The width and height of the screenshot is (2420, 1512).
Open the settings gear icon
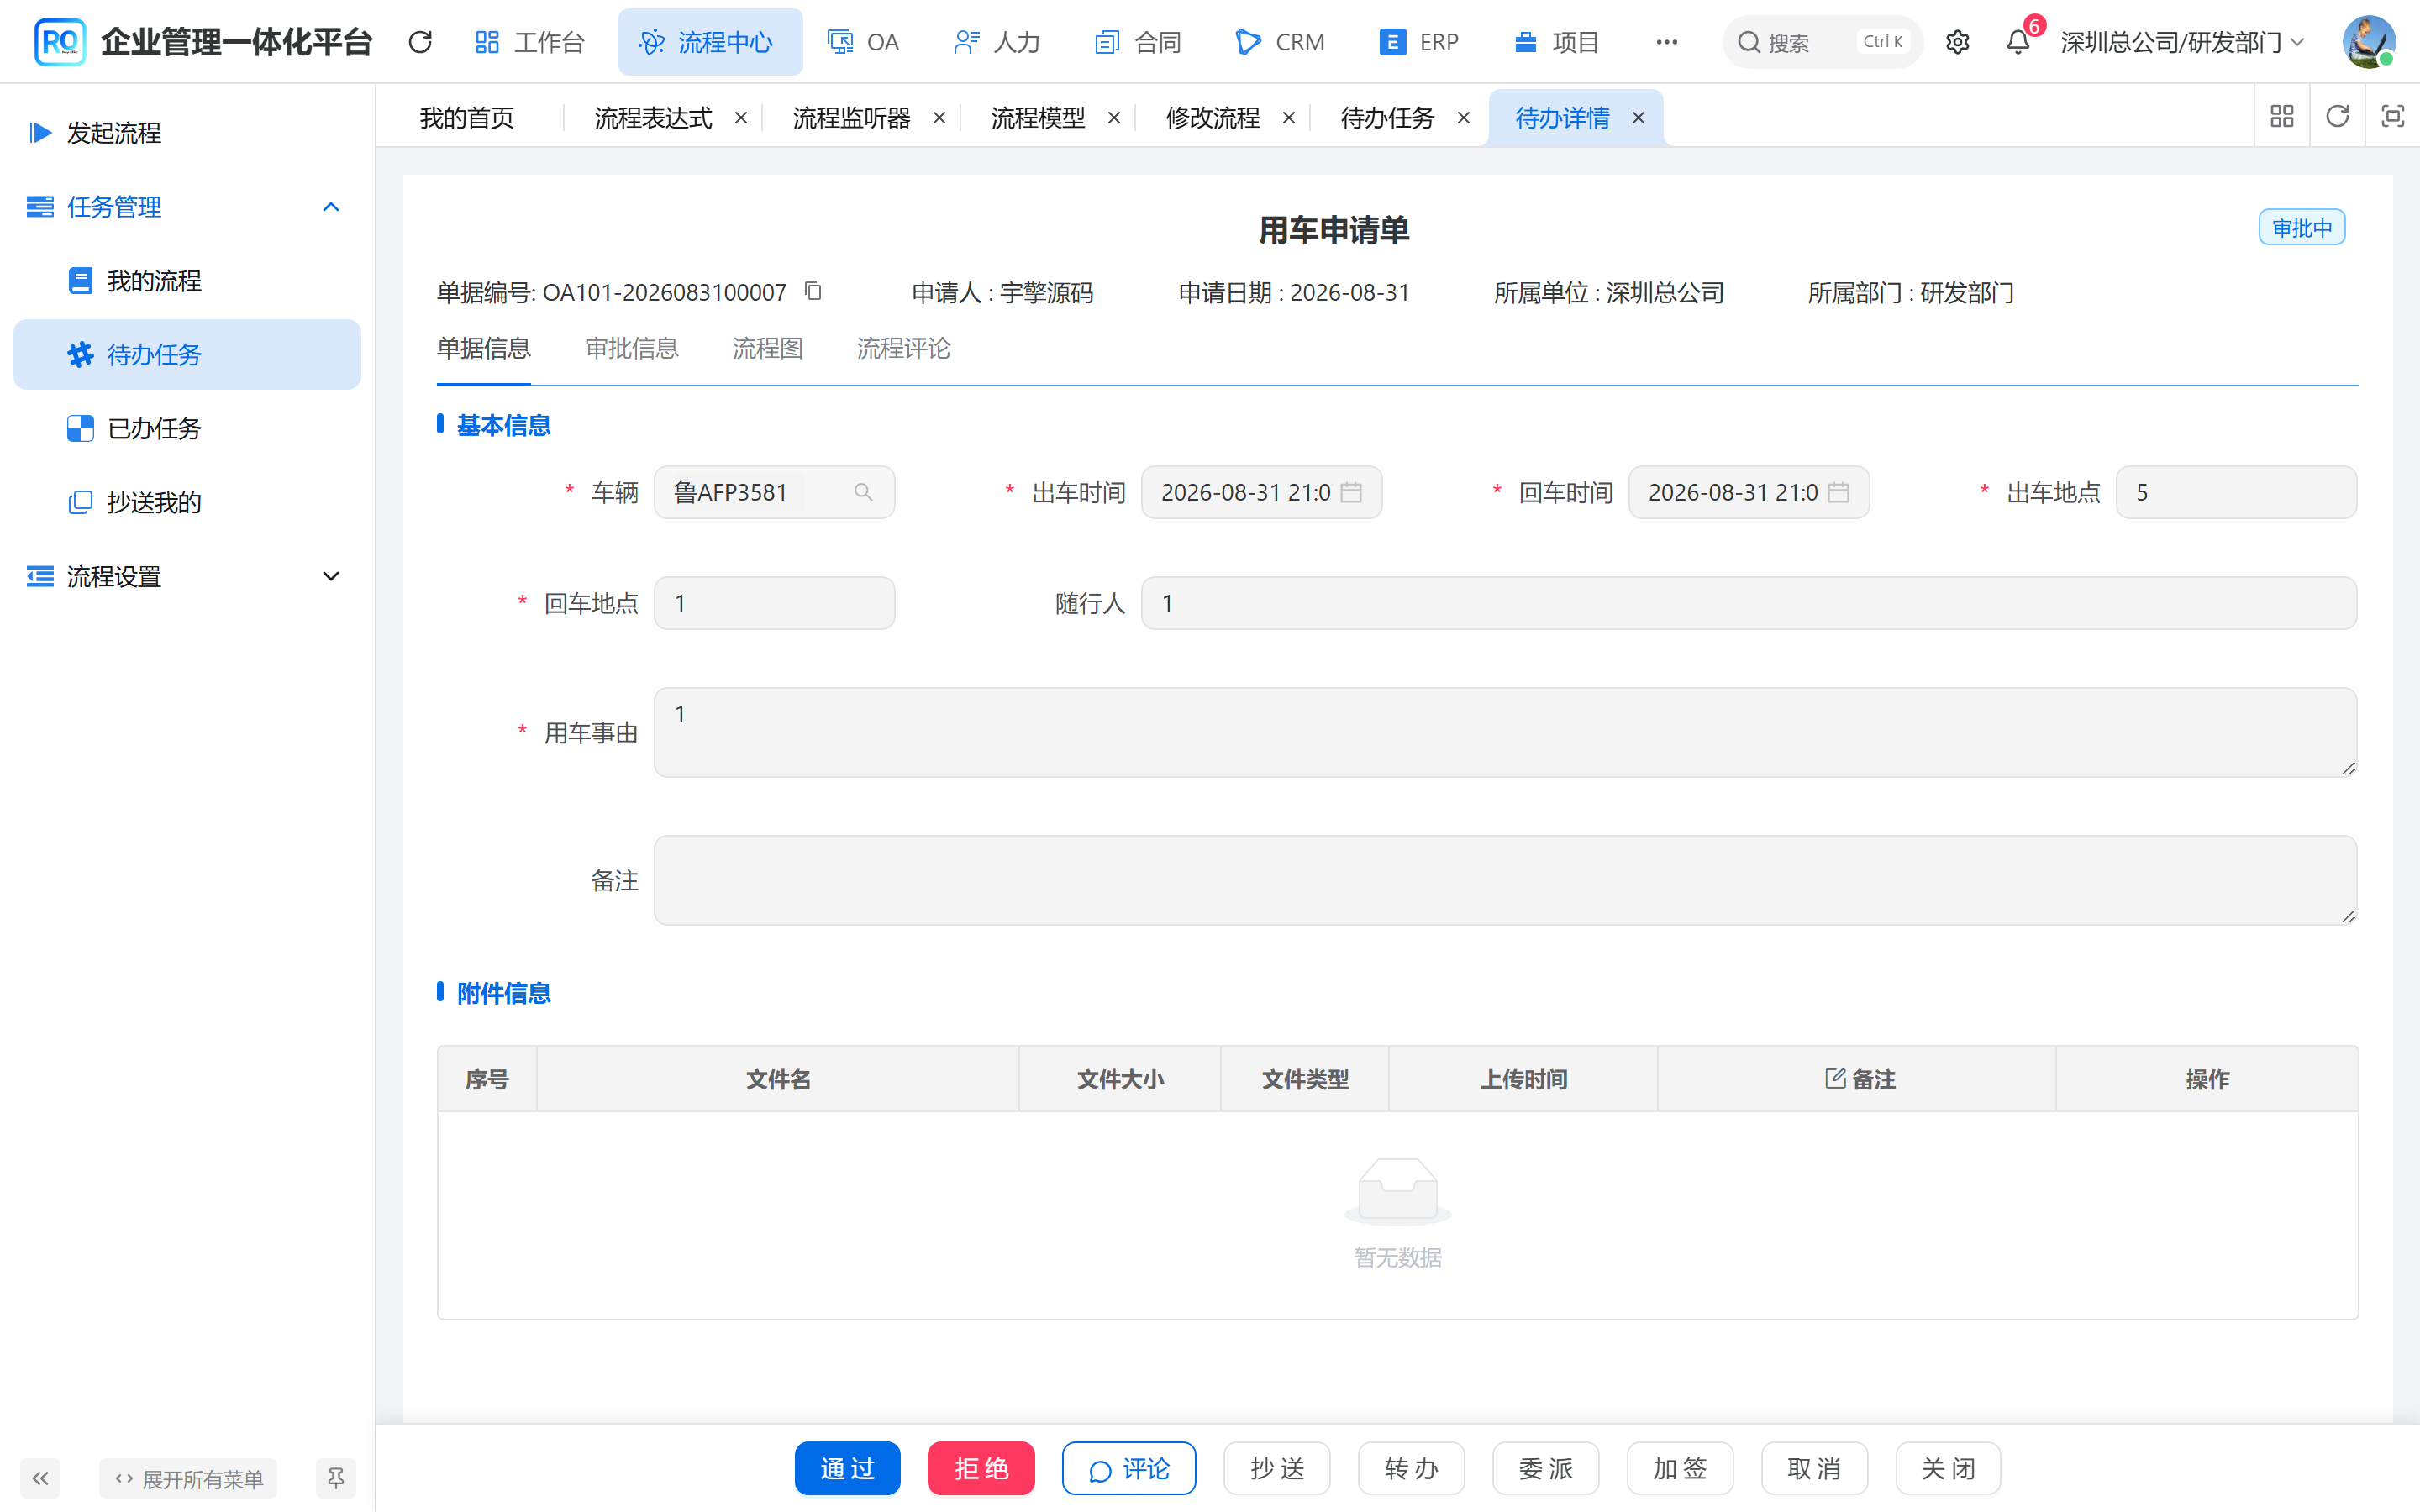click(x=1957, y=42)
